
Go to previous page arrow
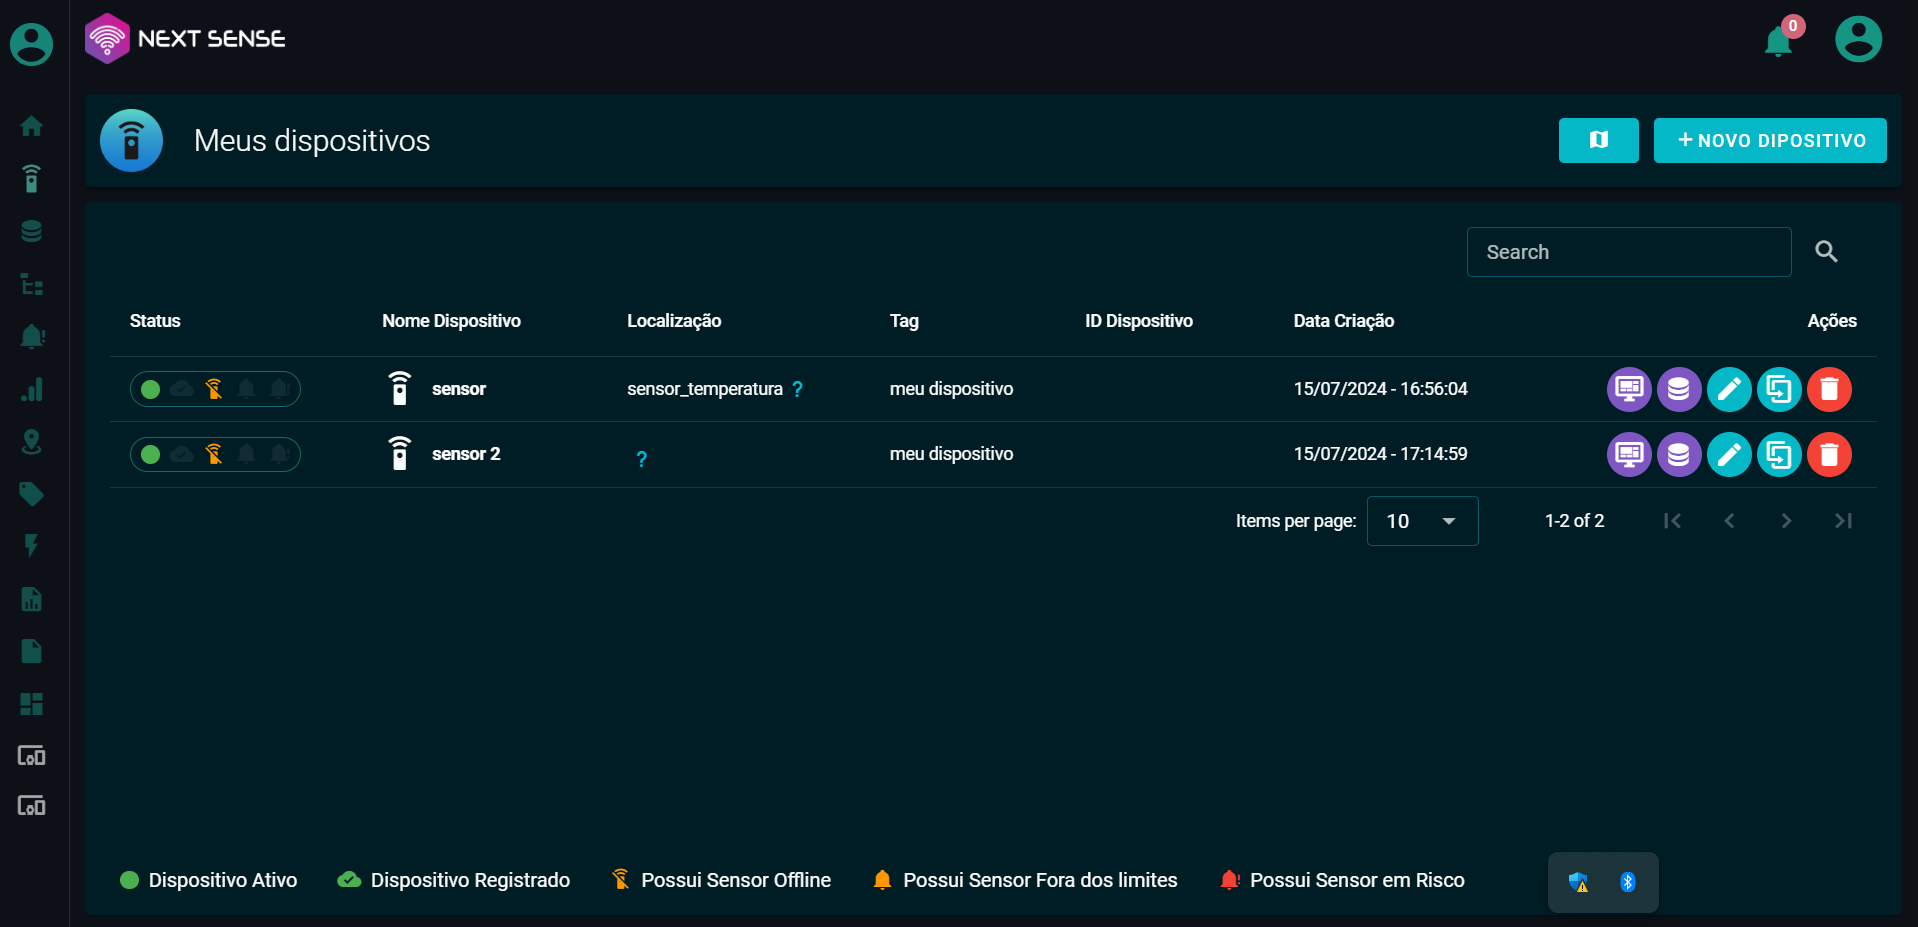pos(1729,521)
